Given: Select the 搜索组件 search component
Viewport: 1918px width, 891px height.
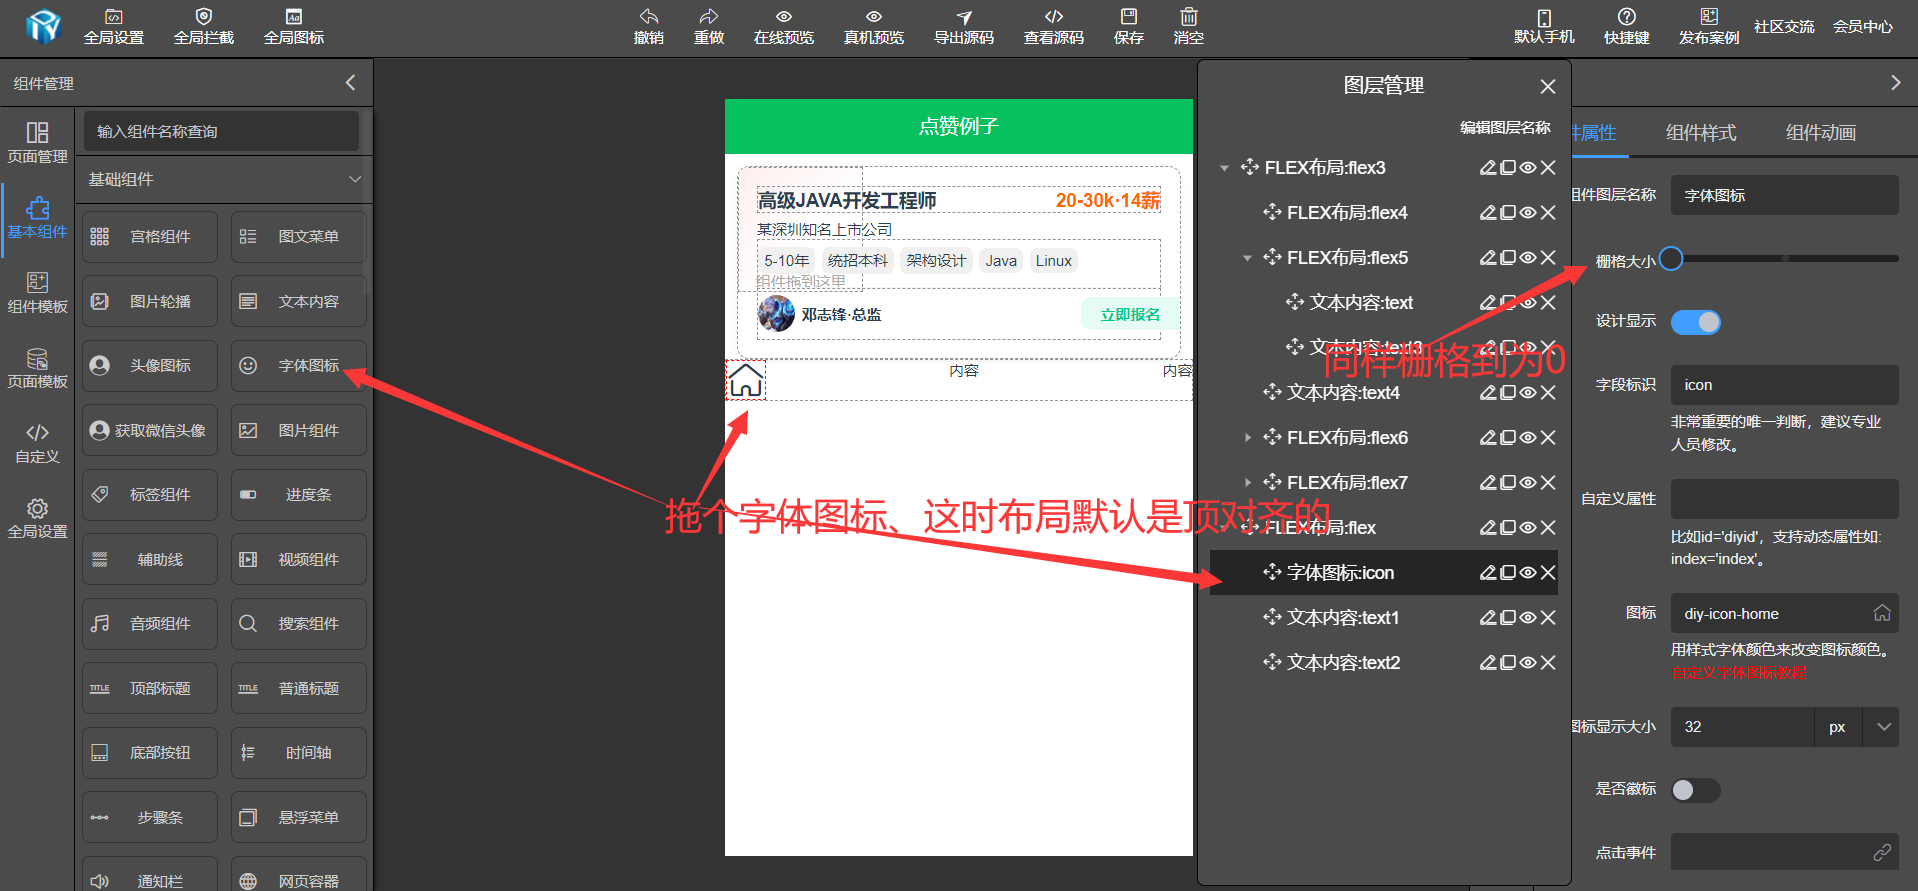Looking at the screenshot, I should (x=298, y=624).
